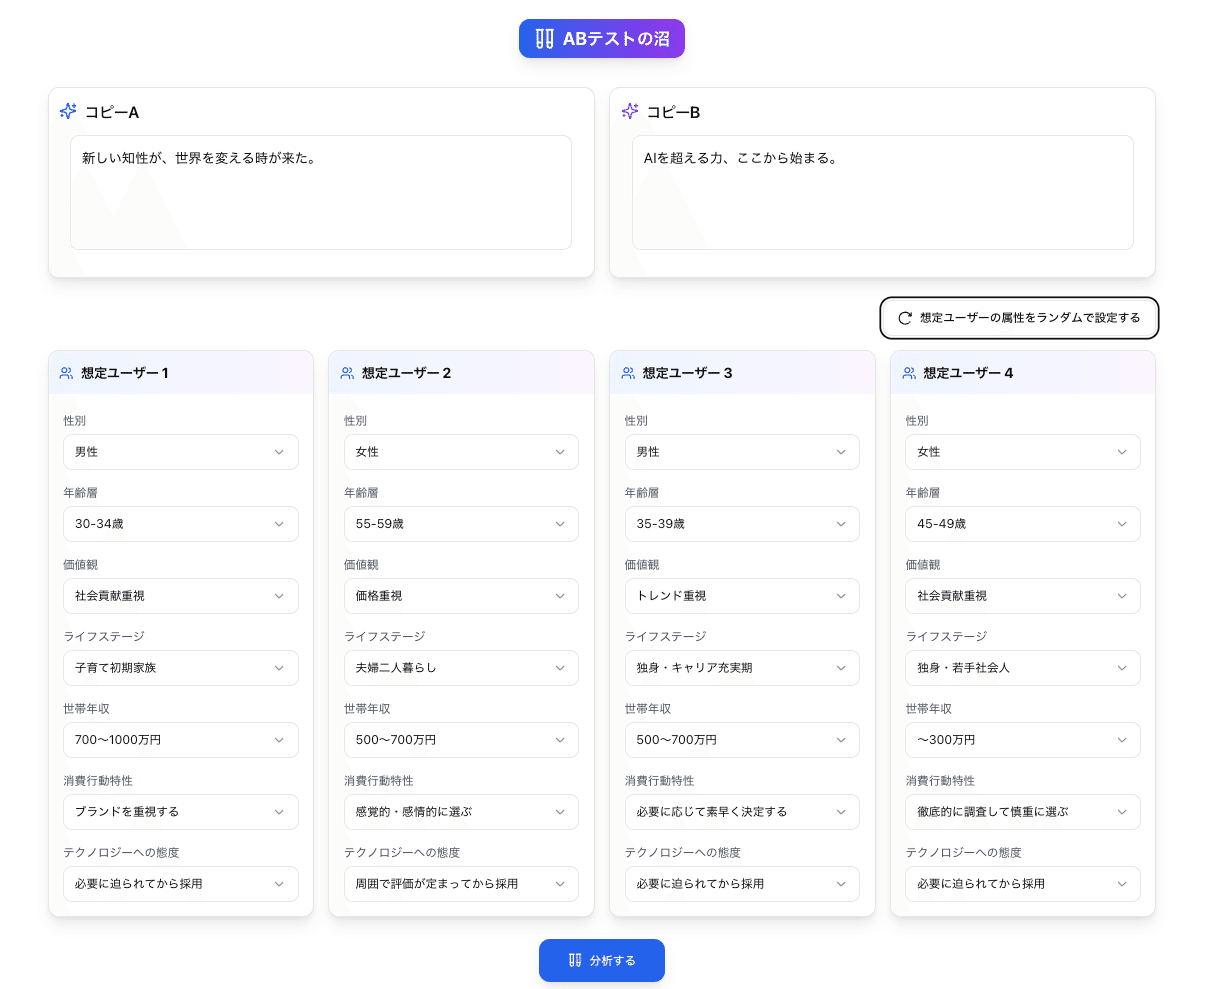The height and width of the screenshot is (989, 1223).
Task: Click the users icon for 想定ユーザー 3
Action: 628,373
